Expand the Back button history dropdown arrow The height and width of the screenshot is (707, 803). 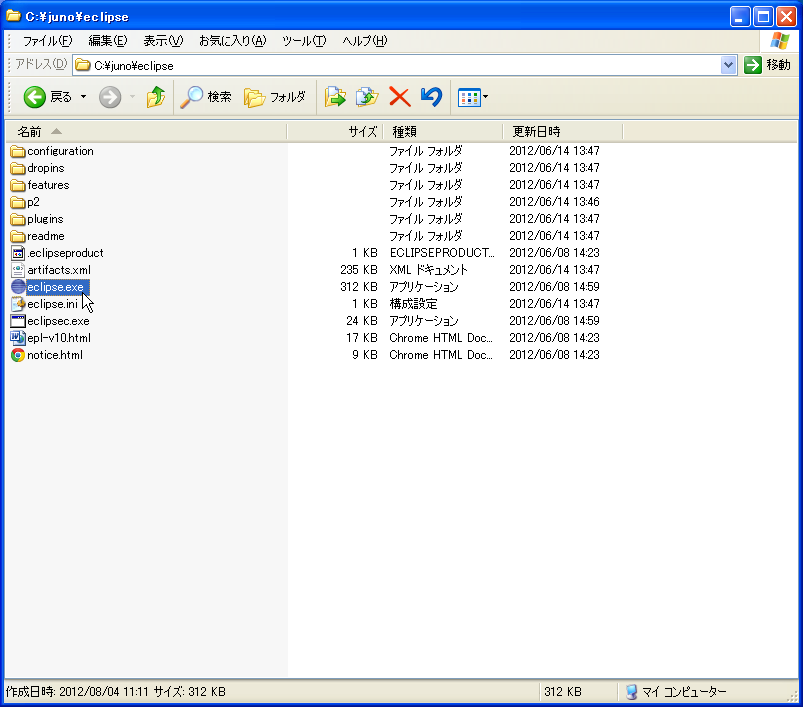83,97
